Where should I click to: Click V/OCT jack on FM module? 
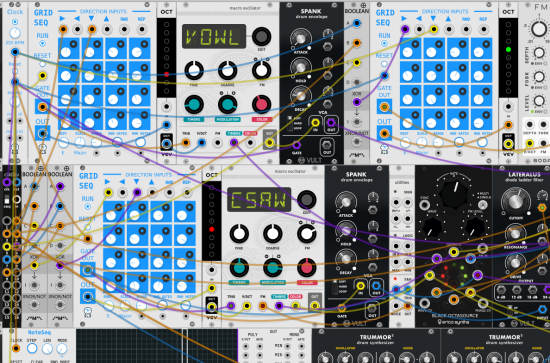529,143
